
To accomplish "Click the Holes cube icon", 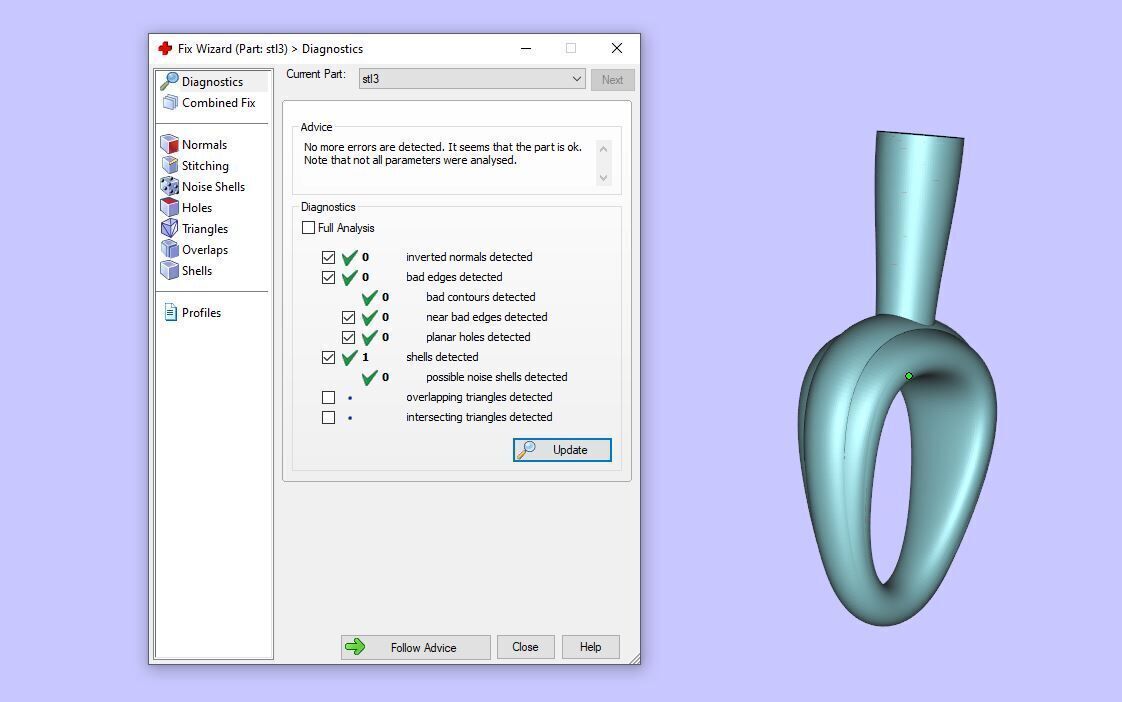I will coord(170,208).
